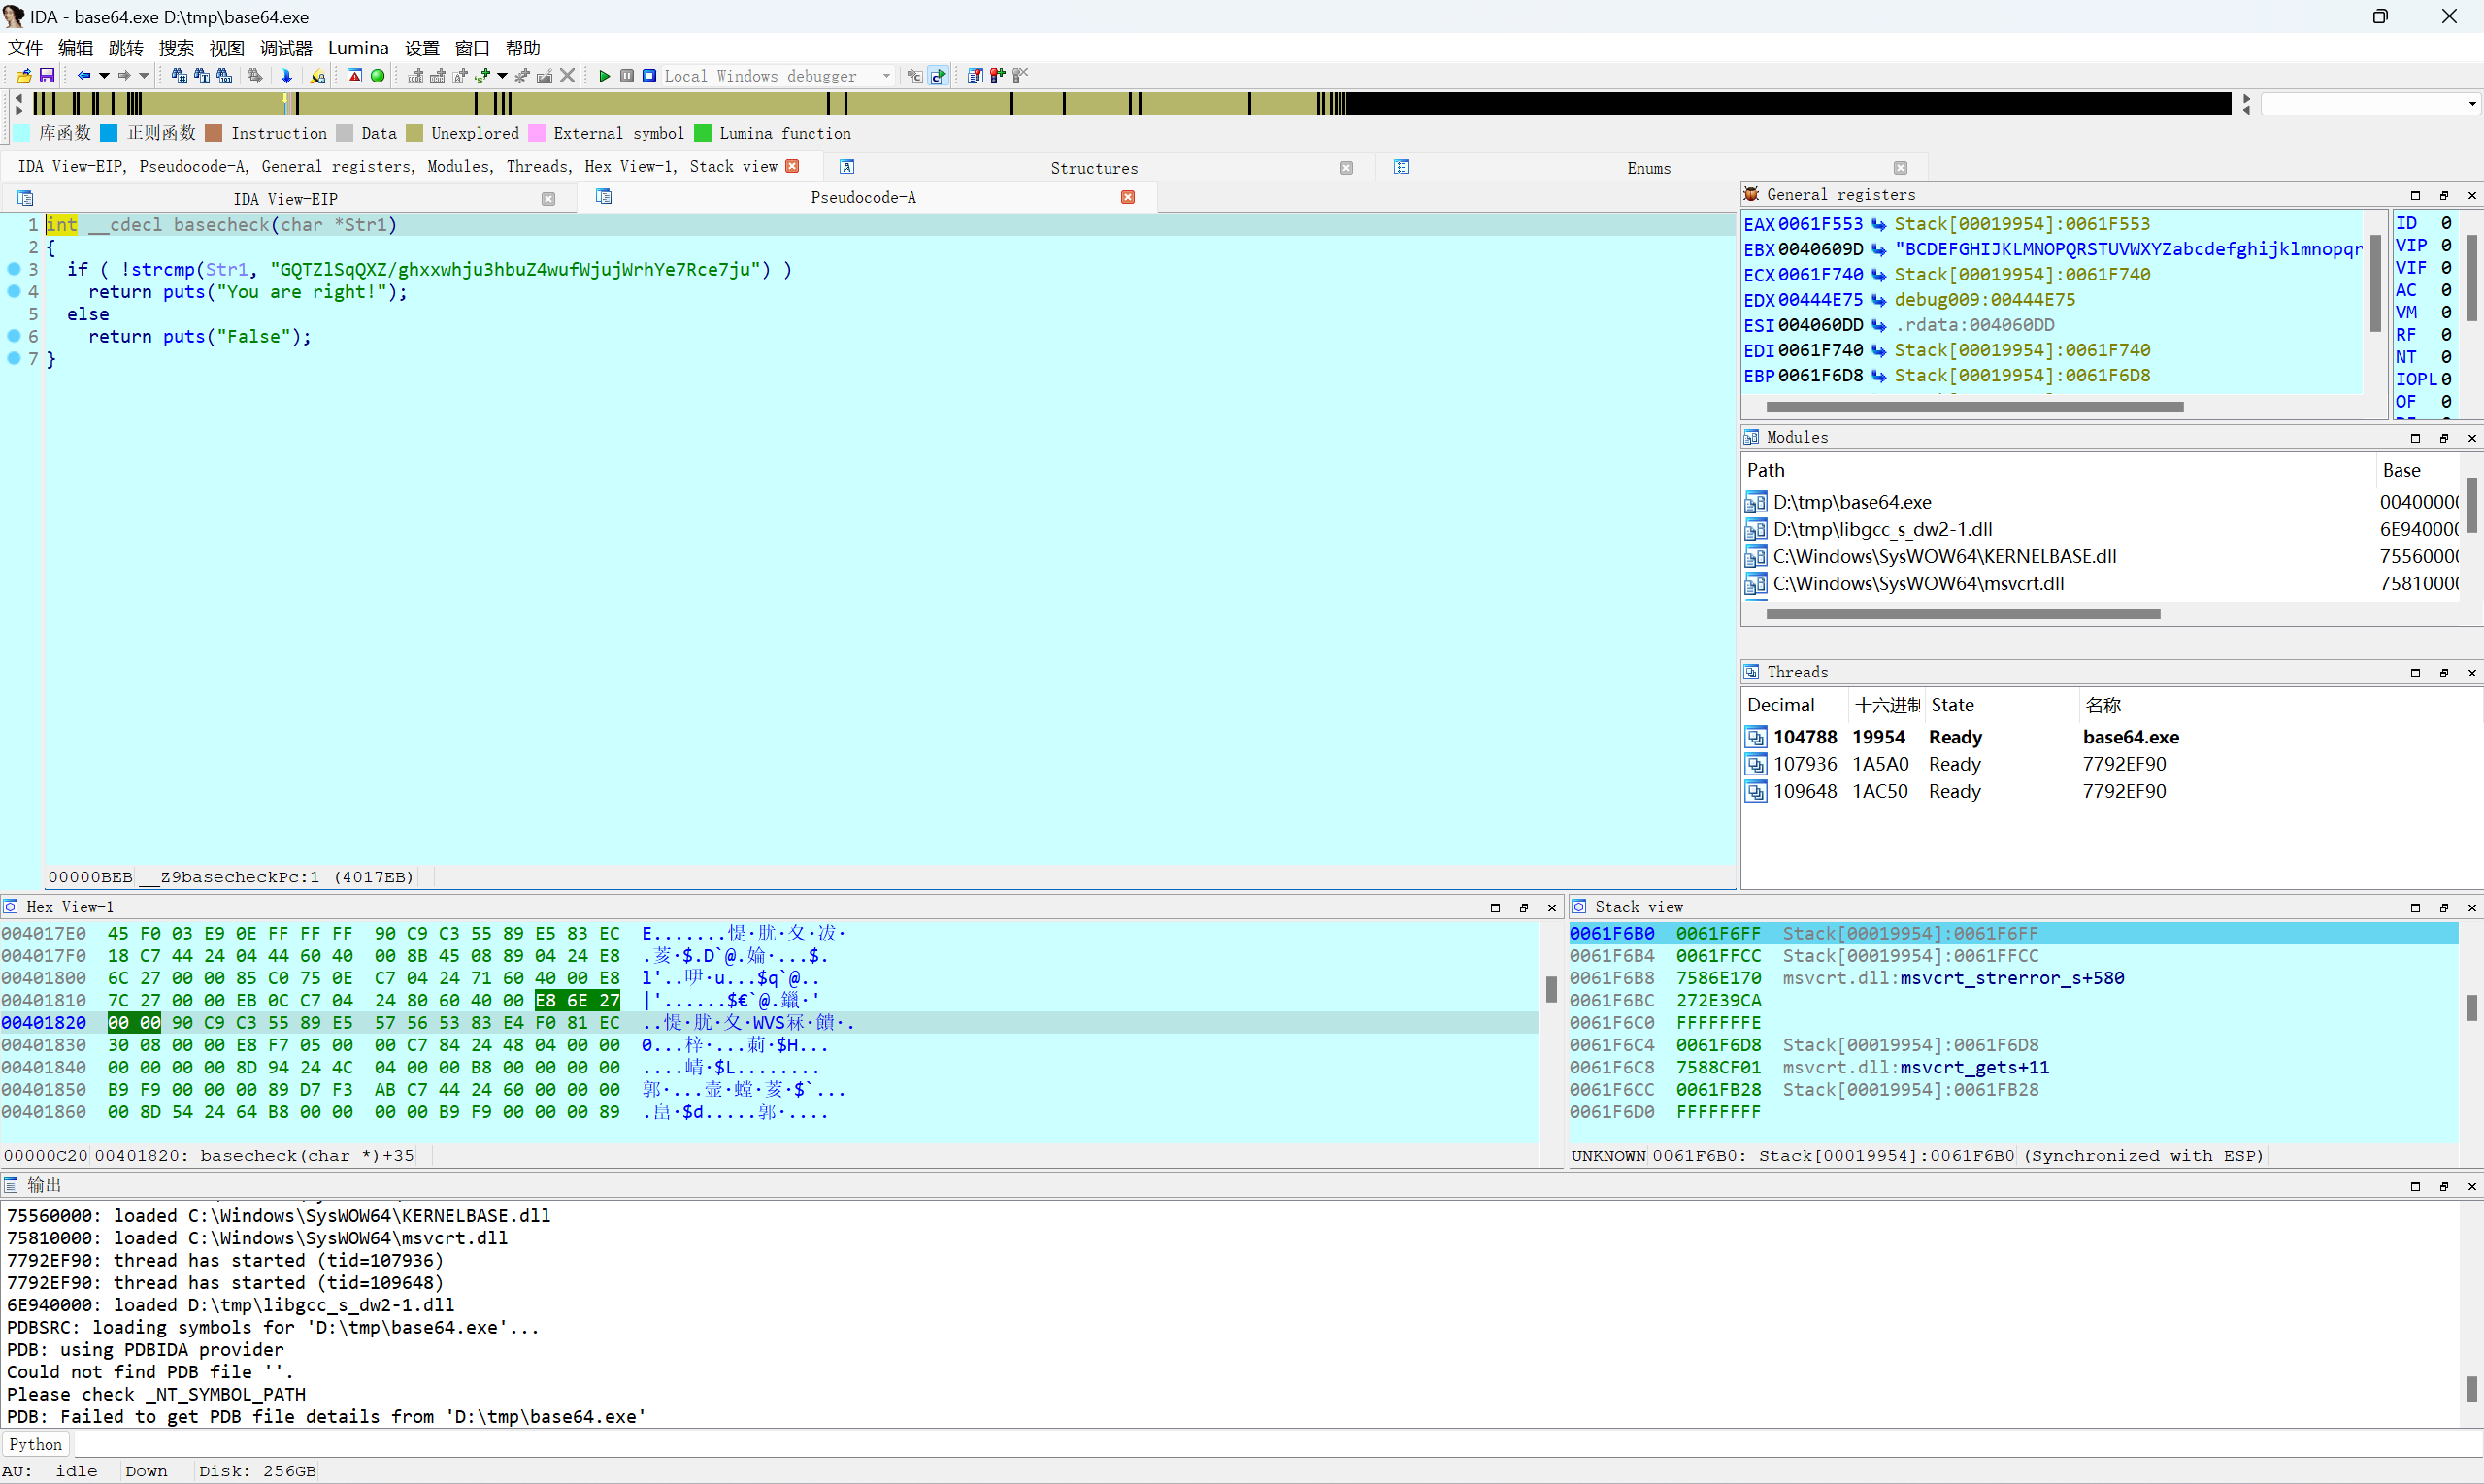Open the dropdown beside the struct variable icon
2484x1484 pixels.
click(x=502, y=76)
